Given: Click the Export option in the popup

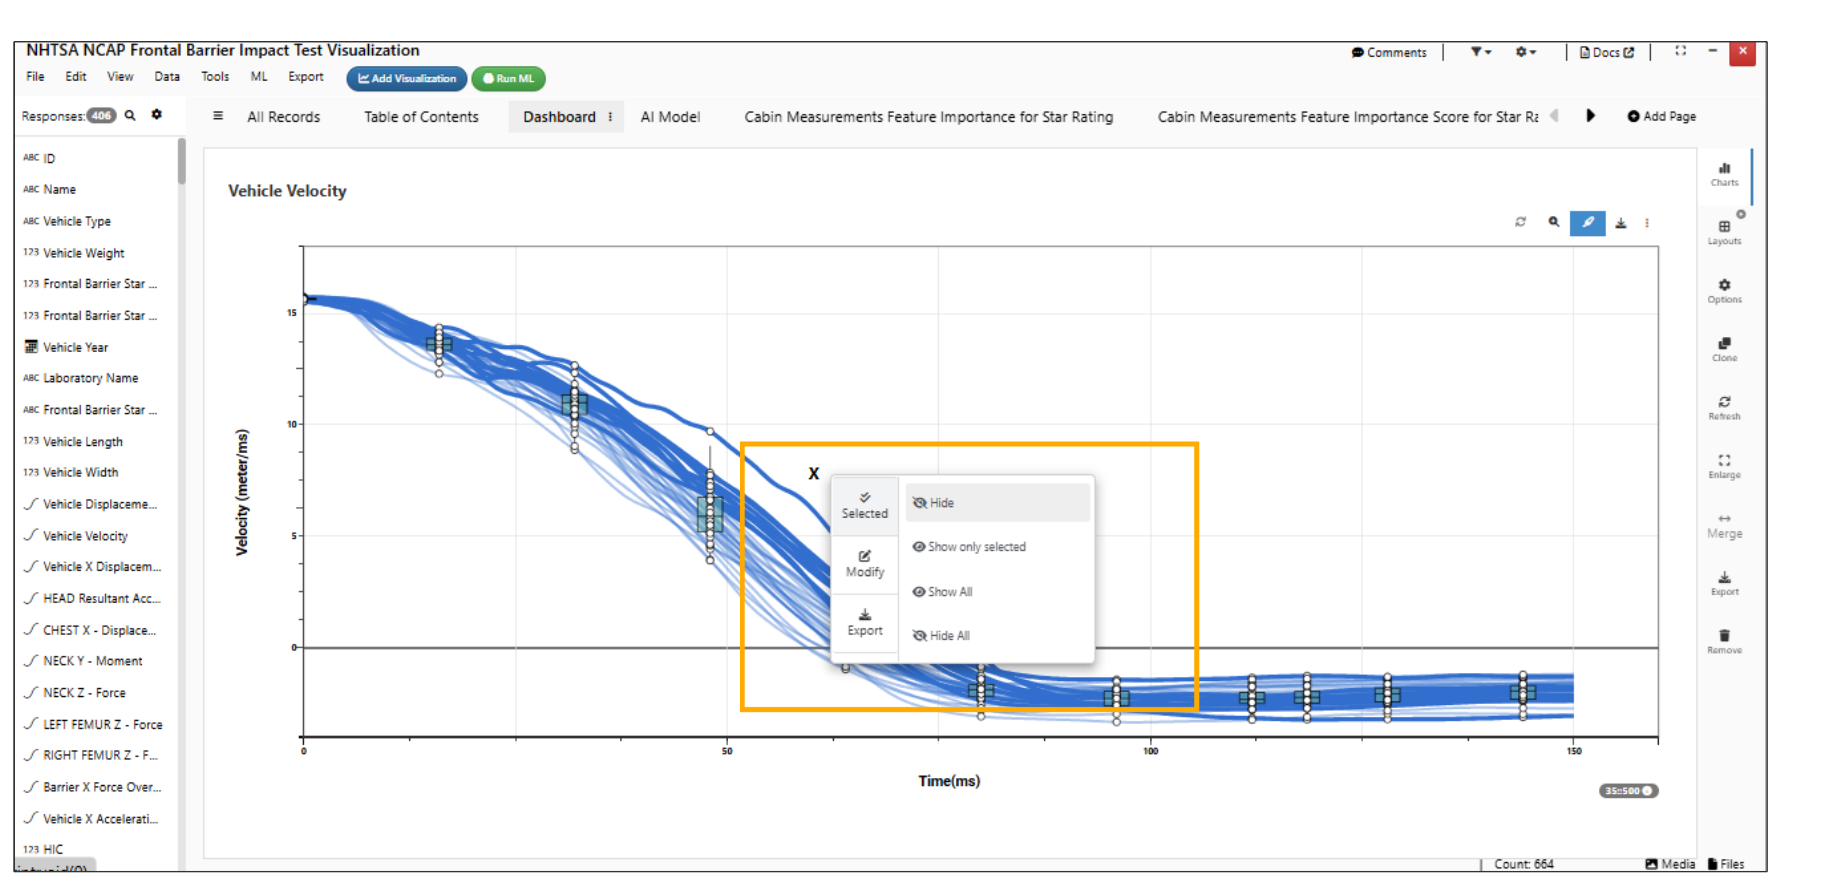Looking at the screenshot, I should click(x=865, y=622).
